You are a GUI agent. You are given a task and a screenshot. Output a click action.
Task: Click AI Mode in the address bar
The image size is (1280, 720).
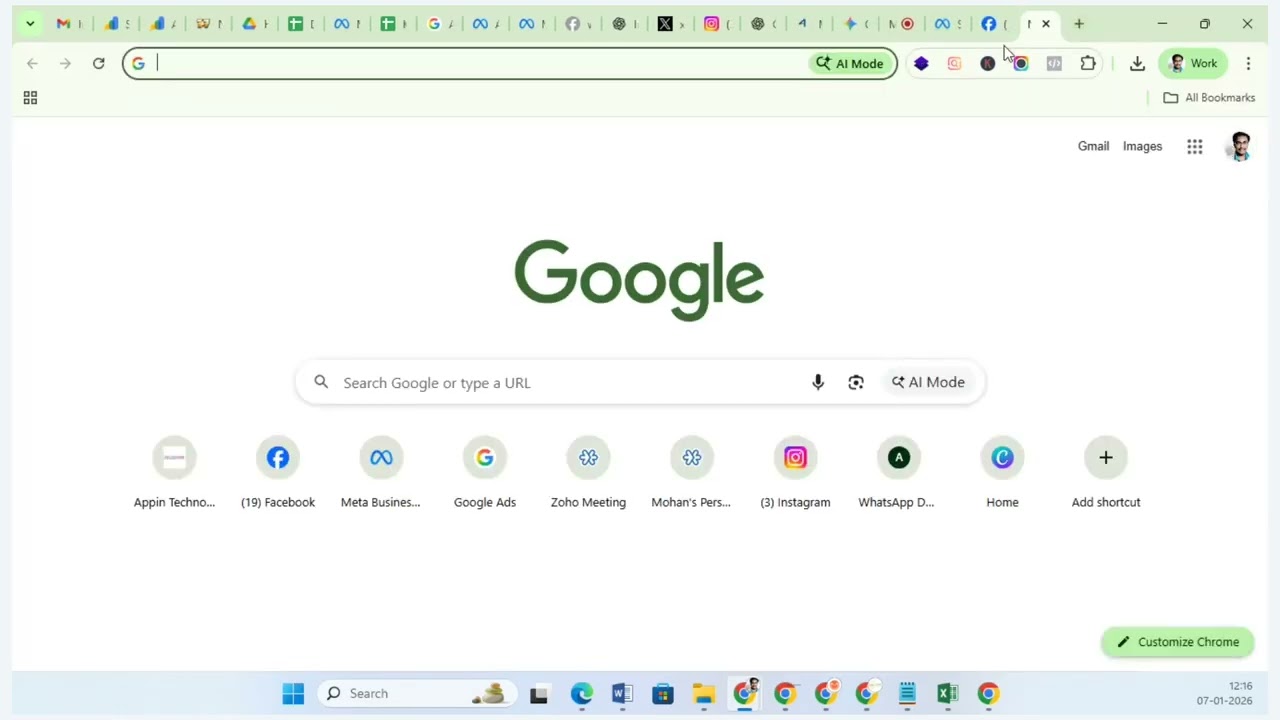coord(849,63)
